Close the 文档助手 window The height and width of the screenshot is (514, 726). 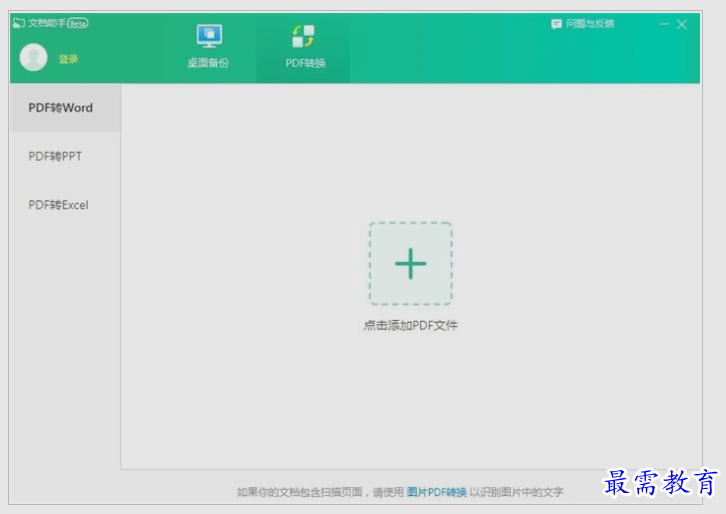coord(682,24)
